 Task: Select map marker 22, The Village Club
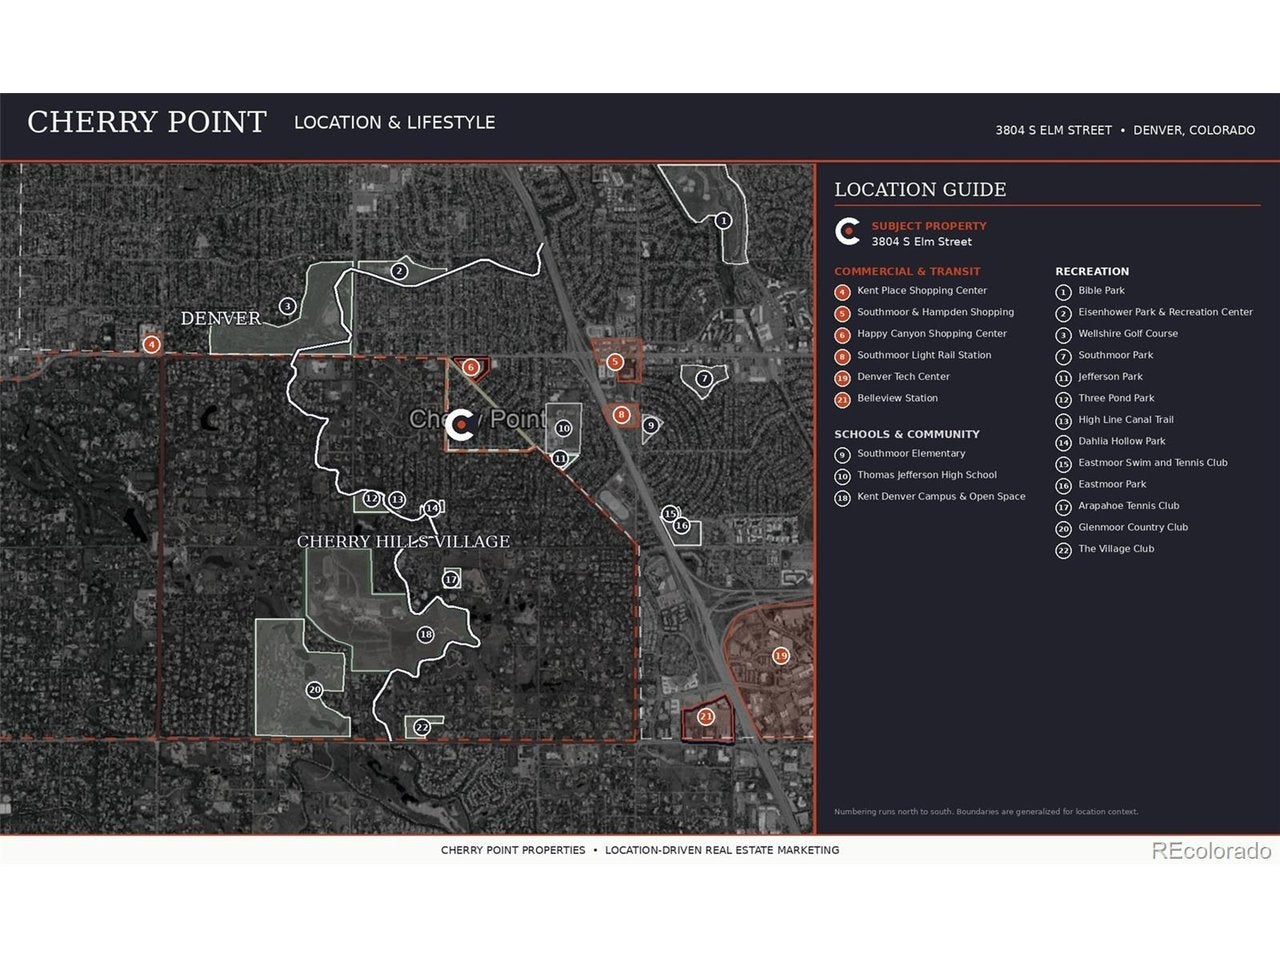[422, 727]
